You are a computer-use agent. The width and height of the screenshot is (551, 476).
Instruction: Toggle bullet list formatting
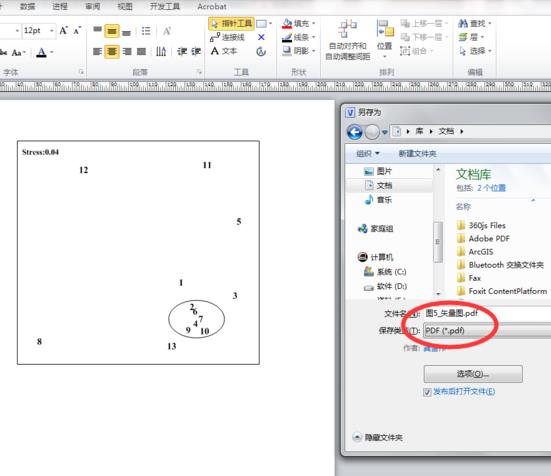pyautogui.click(x=146, y=31)
